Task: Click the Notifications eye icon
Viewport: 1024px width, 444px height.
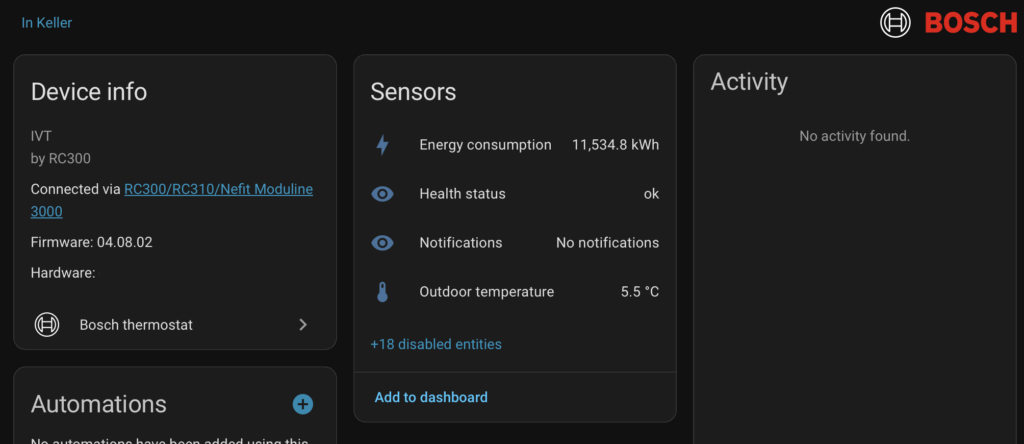Action: point(382,243)
